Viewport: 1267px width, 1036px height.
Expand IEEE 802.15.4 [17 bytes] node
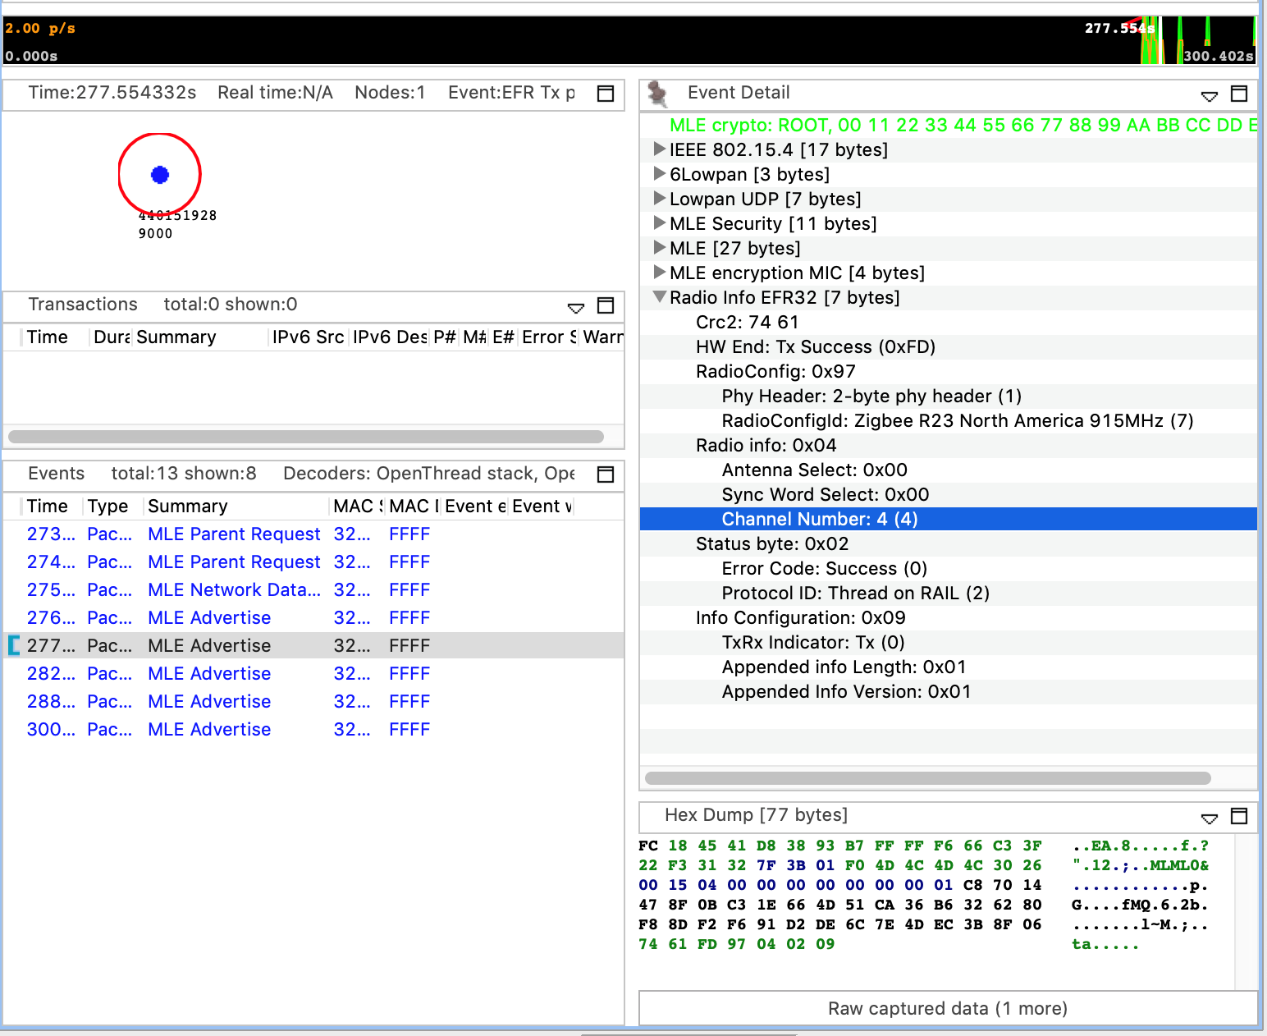659,149
